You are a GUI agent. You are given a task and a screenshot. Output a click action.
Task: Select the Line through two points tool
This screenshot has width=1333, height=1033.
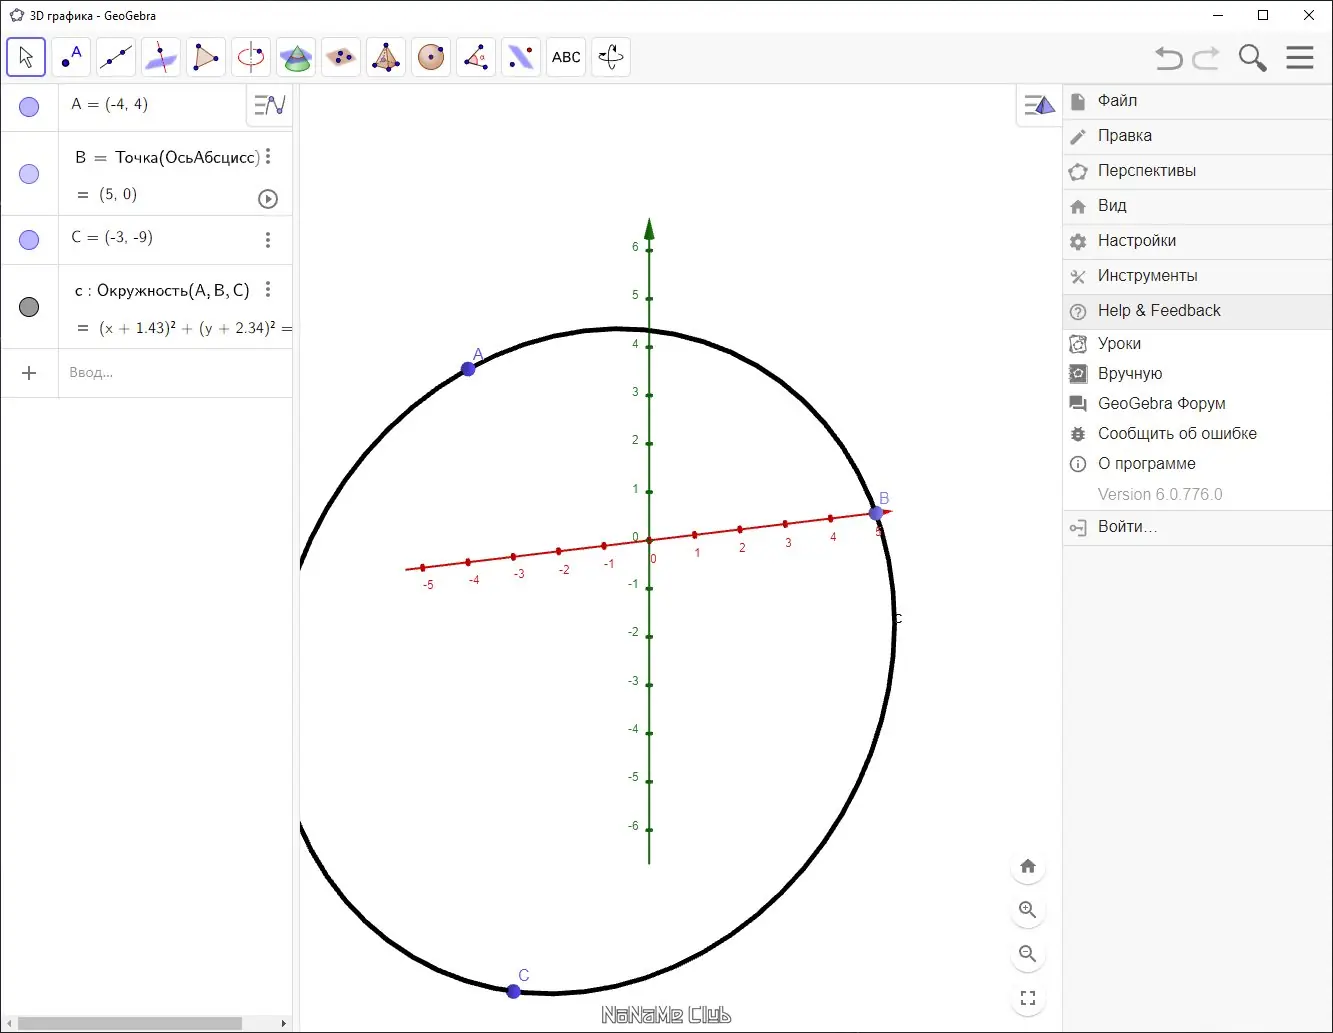pyautogui.click(x=116, y=57)
